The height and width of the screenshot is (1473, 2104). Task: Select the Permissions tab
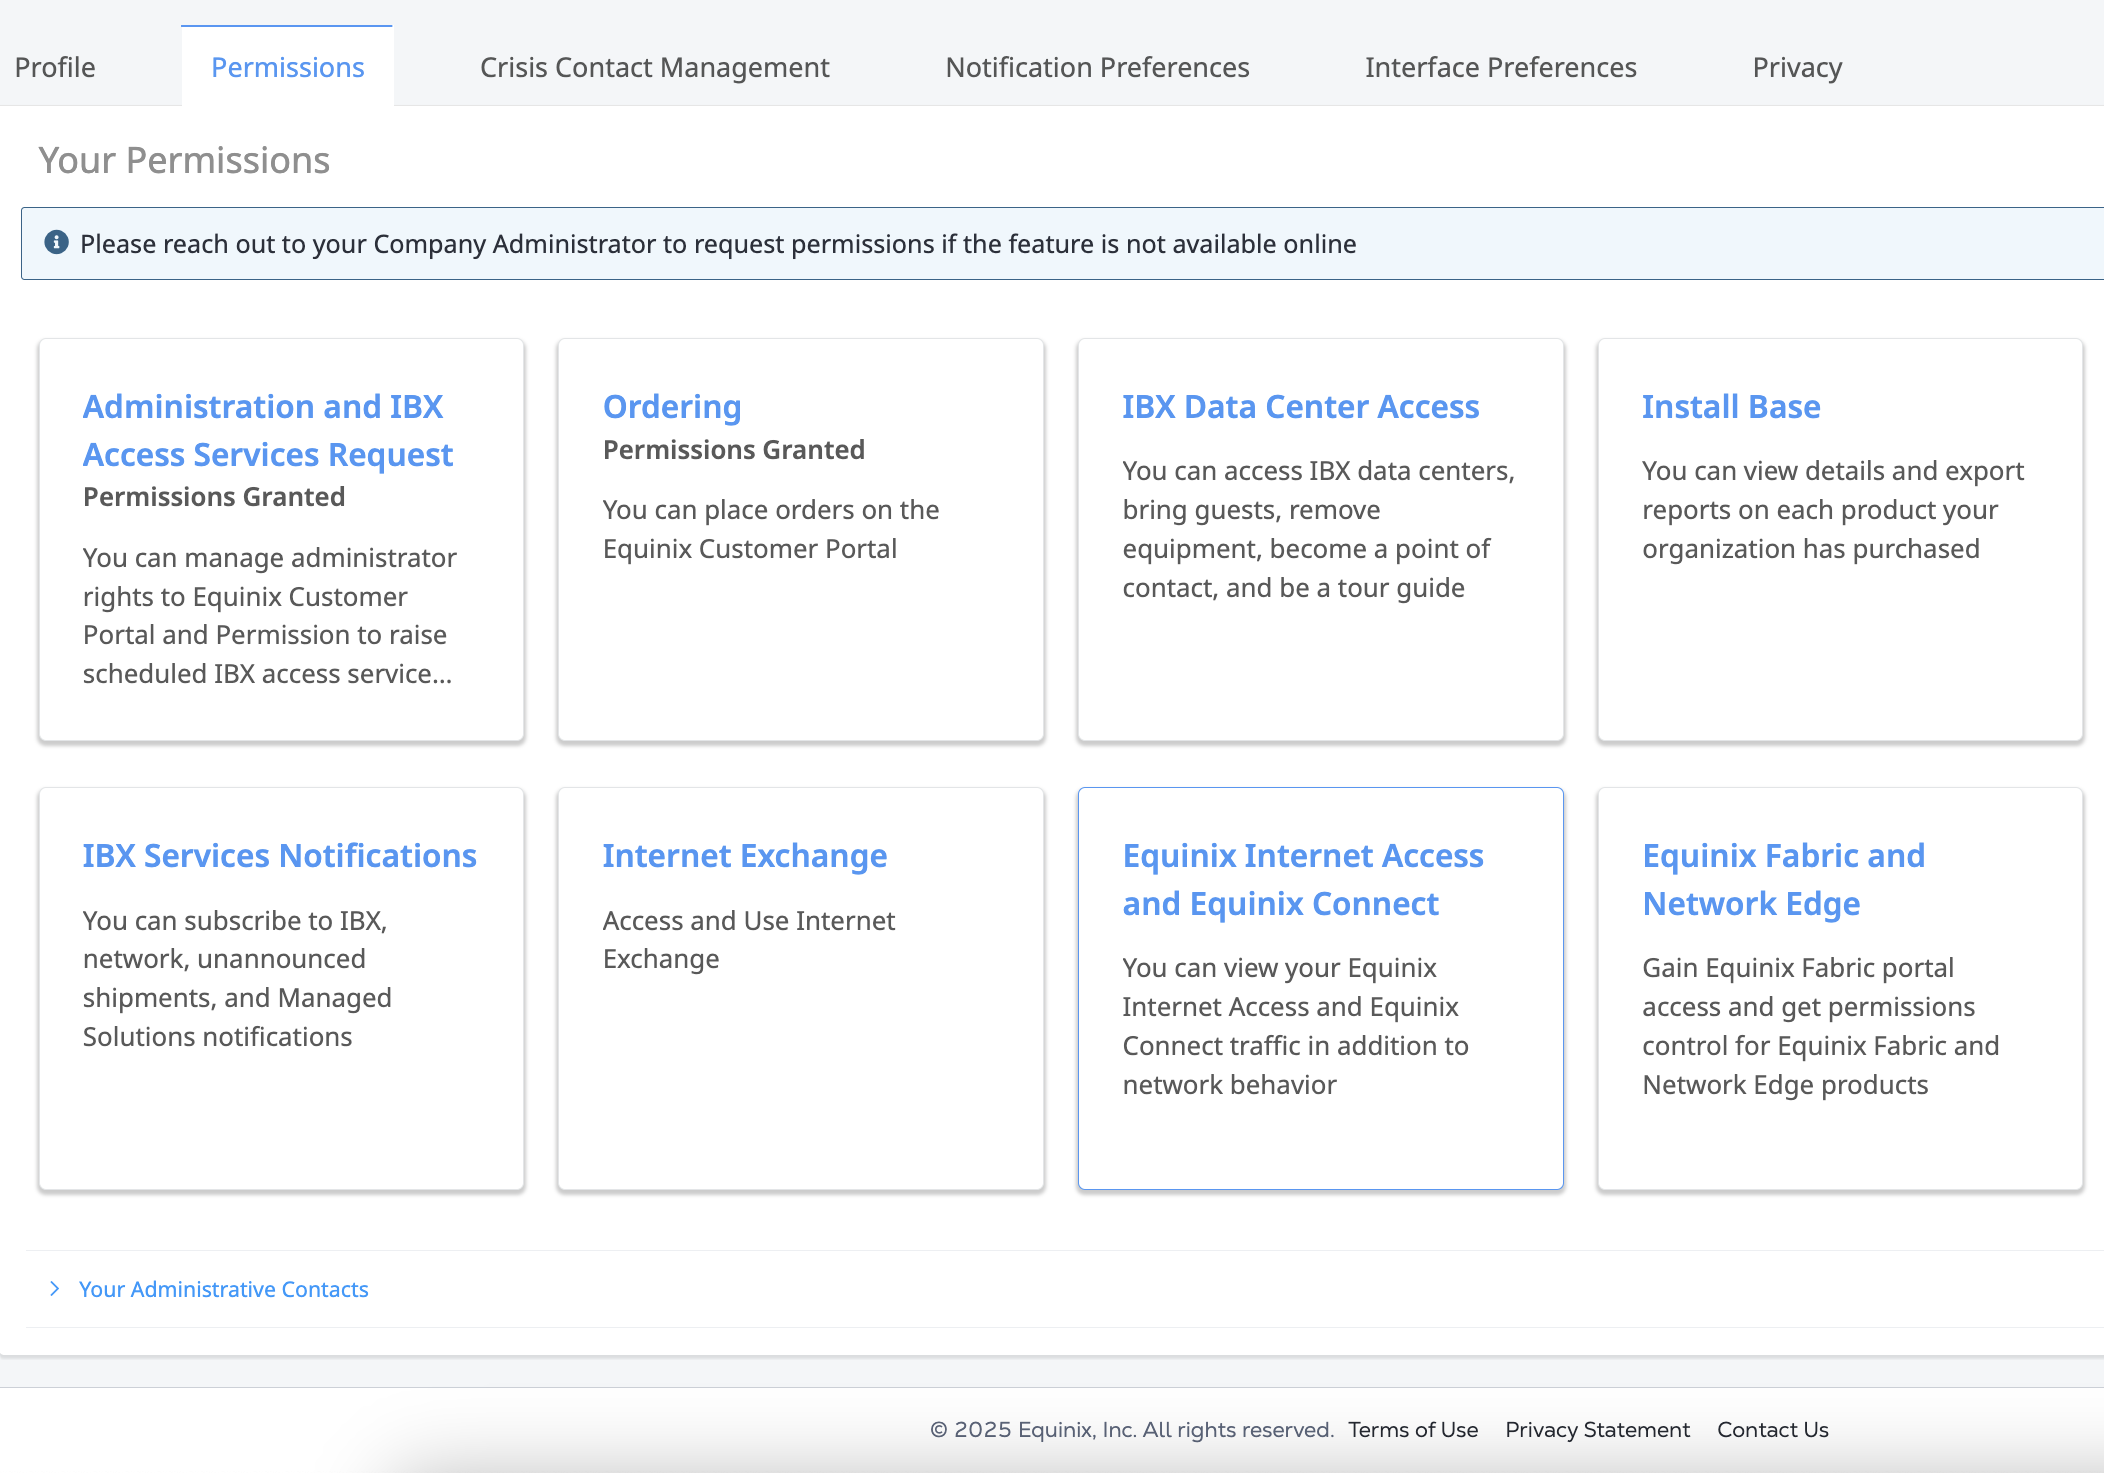[287, 67]
